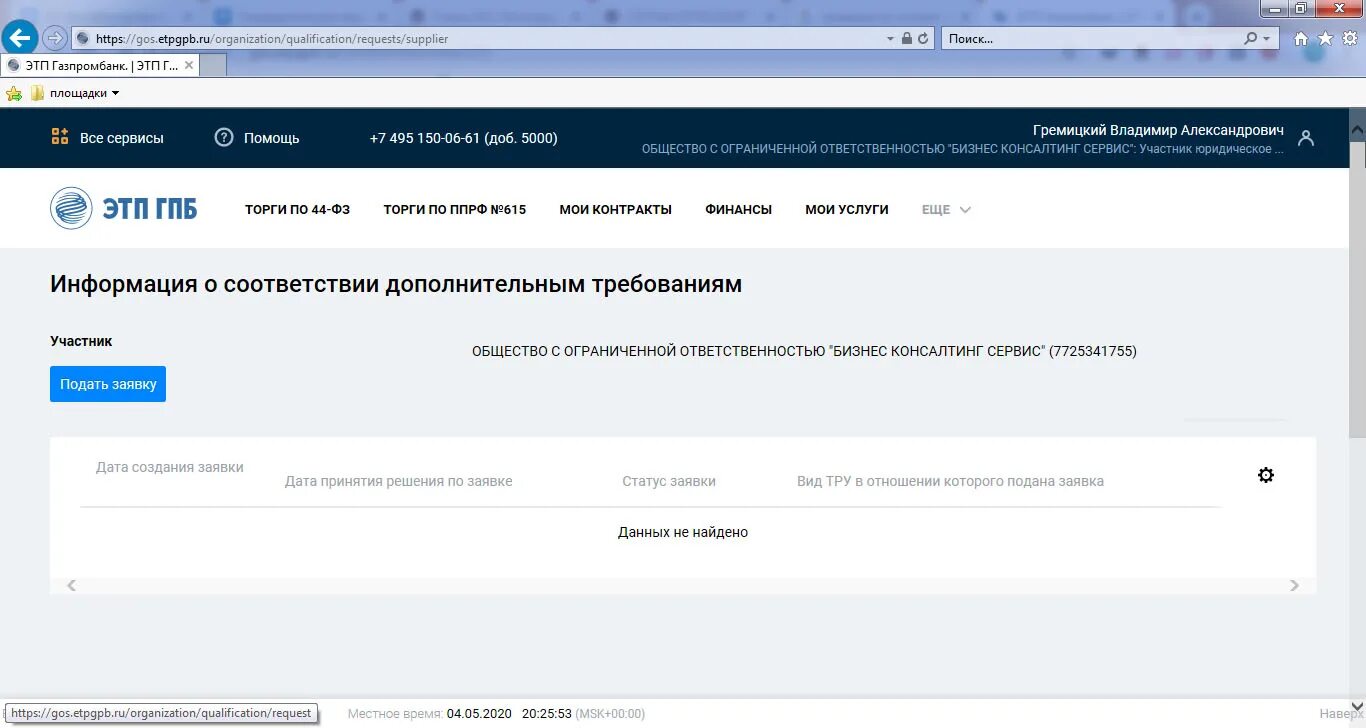Open table settings gear icon
Screen dimensions: 1366x728
1266,475
